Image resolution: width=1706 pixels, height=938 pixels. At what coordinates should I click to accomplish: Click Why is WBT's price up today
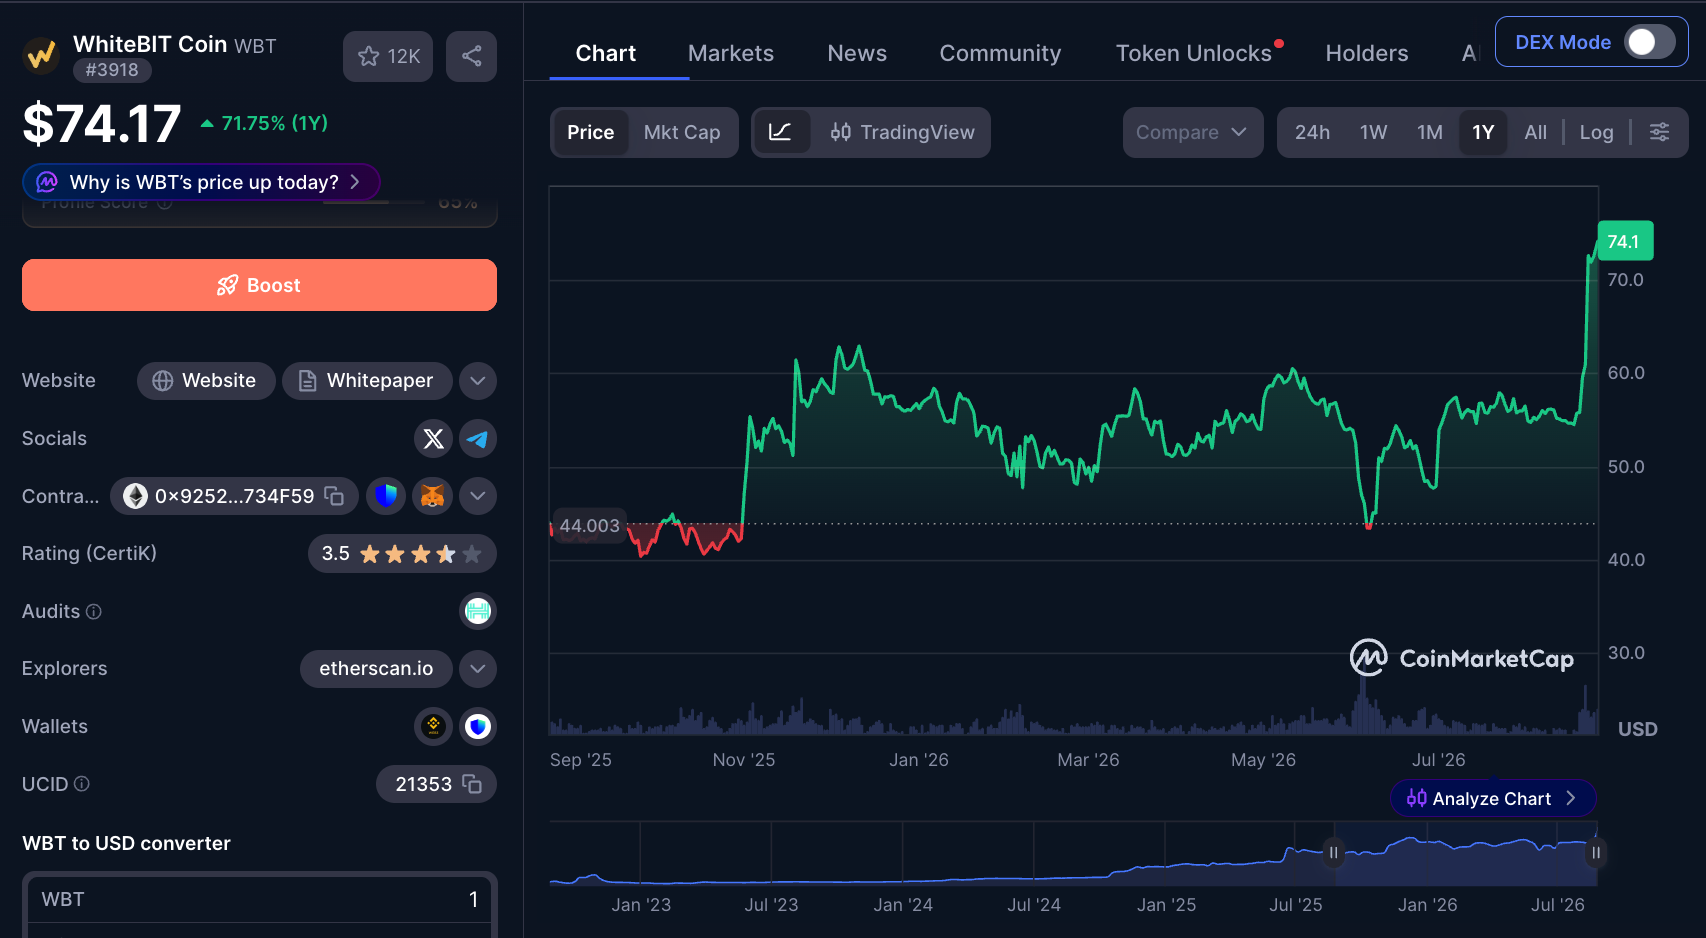201,182
